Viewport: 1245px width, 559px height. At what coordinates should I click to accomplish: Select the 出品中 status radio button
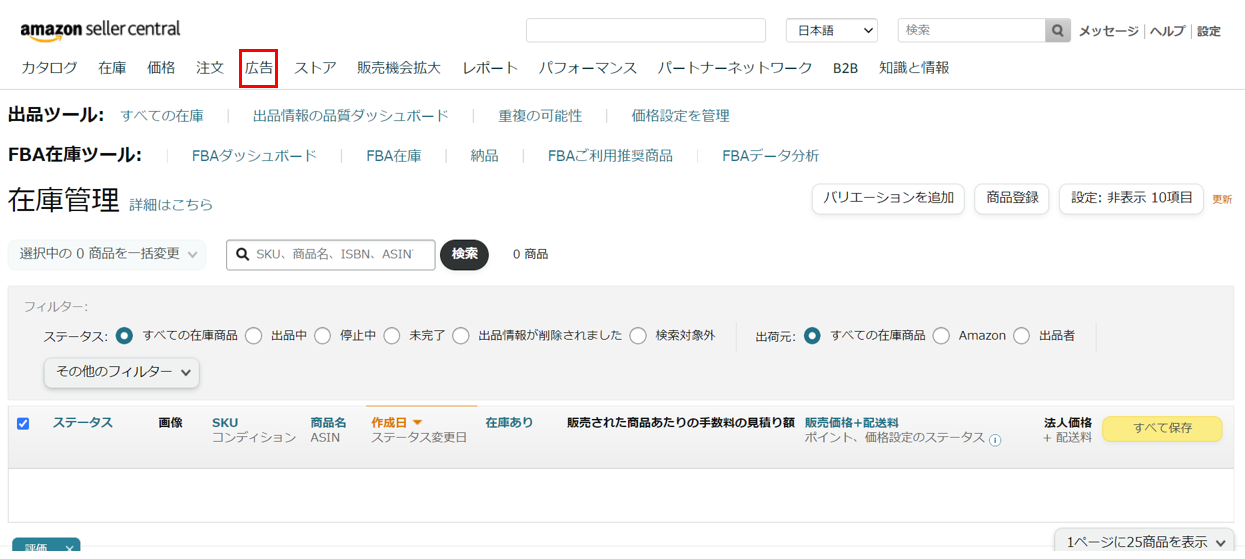253,336
